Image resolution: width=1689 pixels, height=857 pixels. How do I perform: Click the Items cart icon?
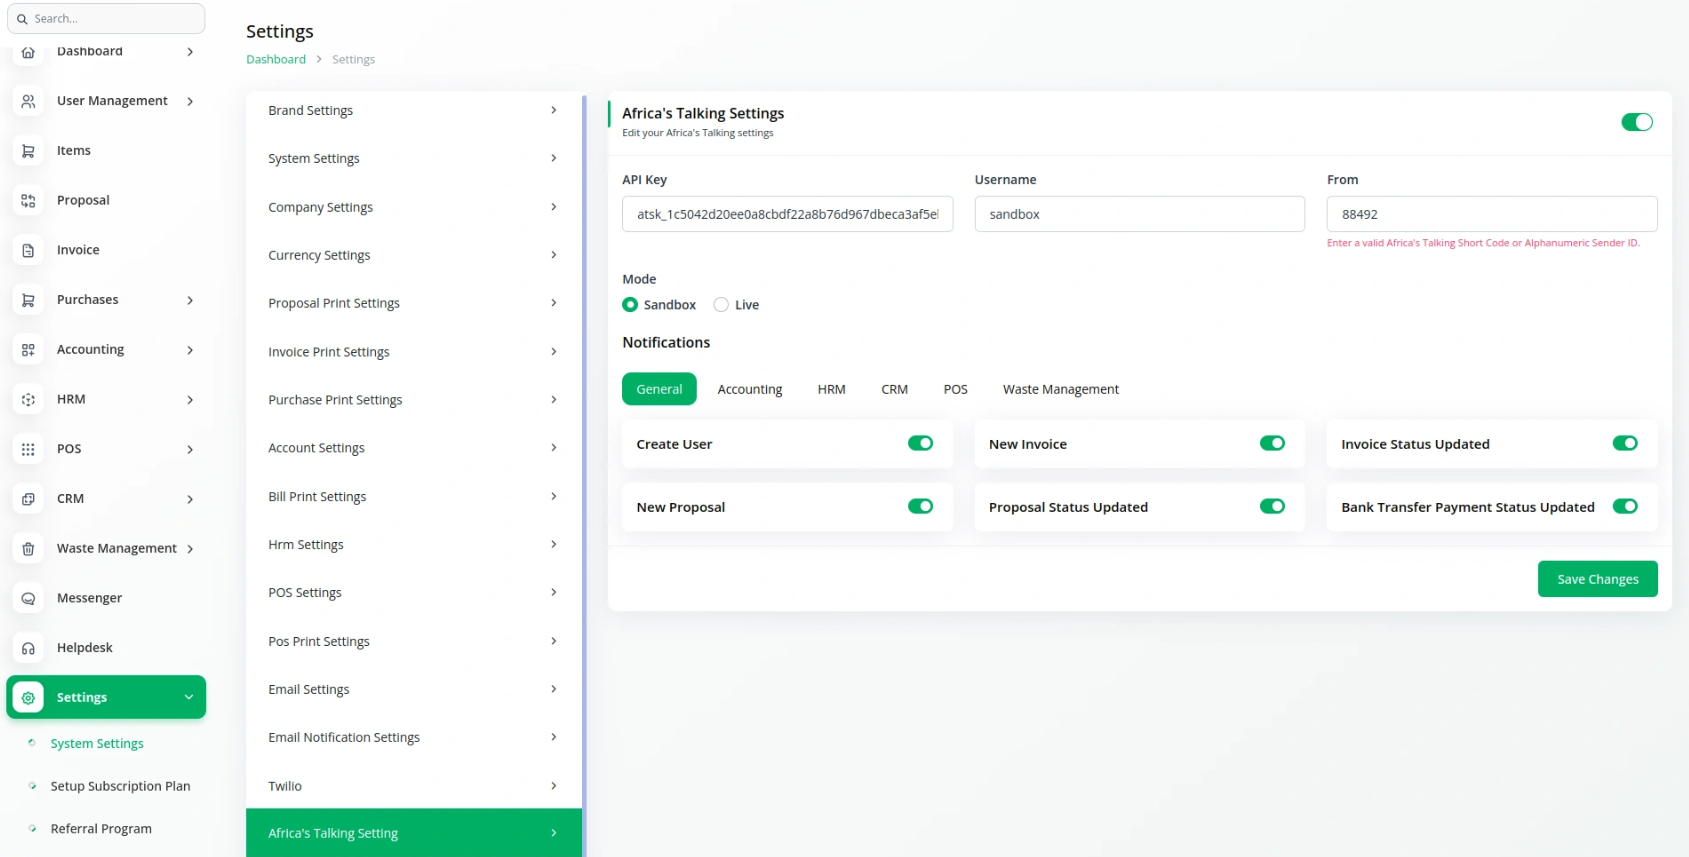tap(28, 151)
